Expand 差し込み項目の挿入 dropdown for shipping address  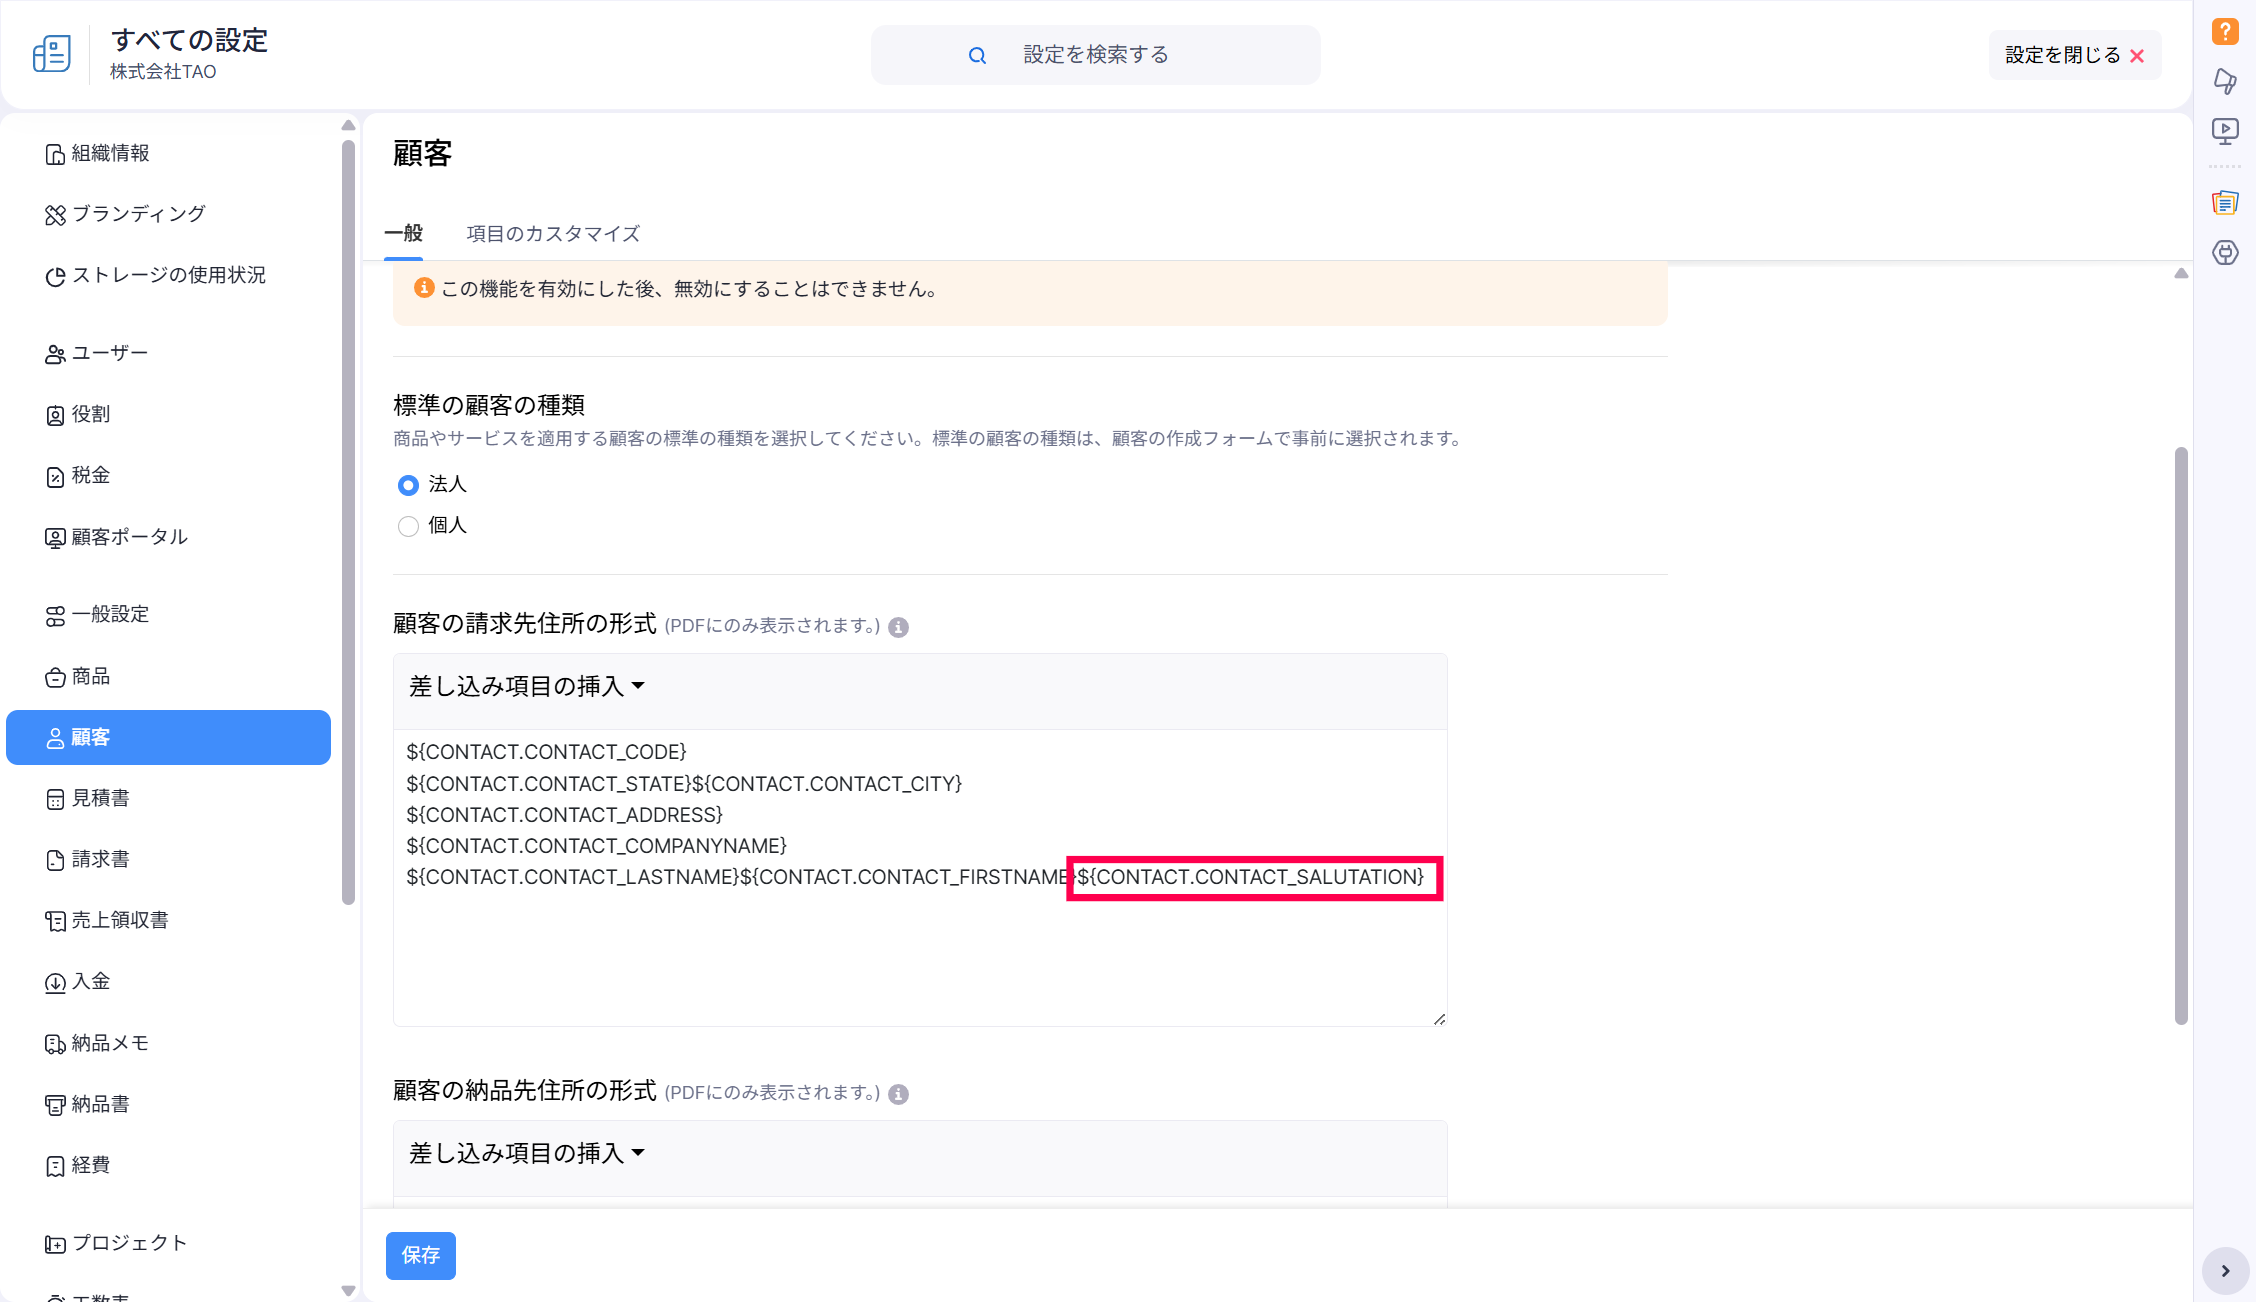pyautogui.click(x=527, y=1154)
